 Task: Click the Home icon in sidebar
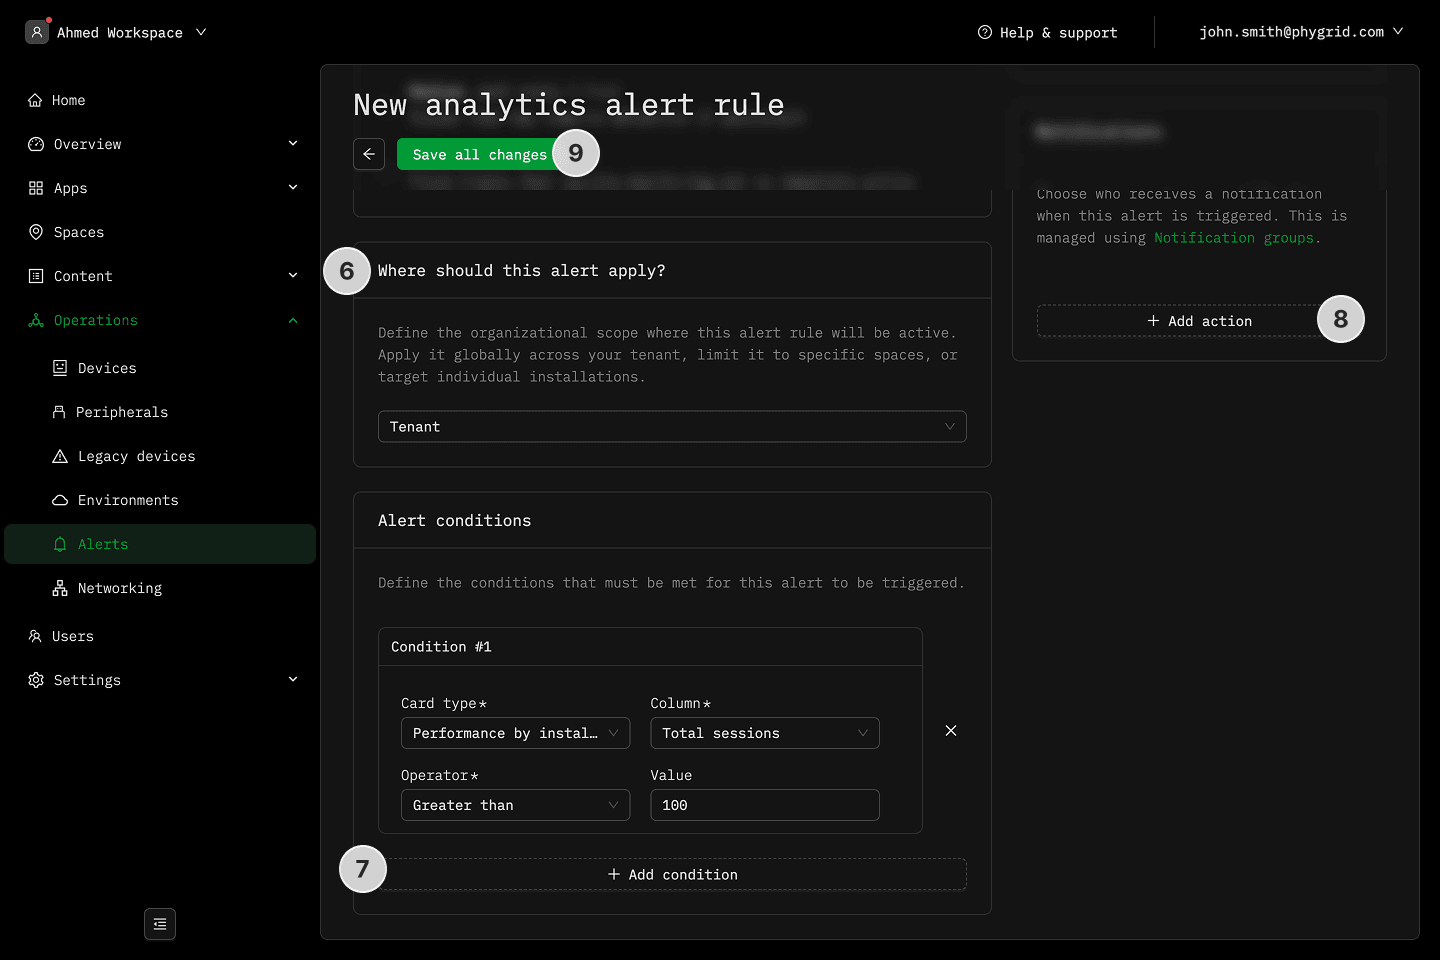35,100
